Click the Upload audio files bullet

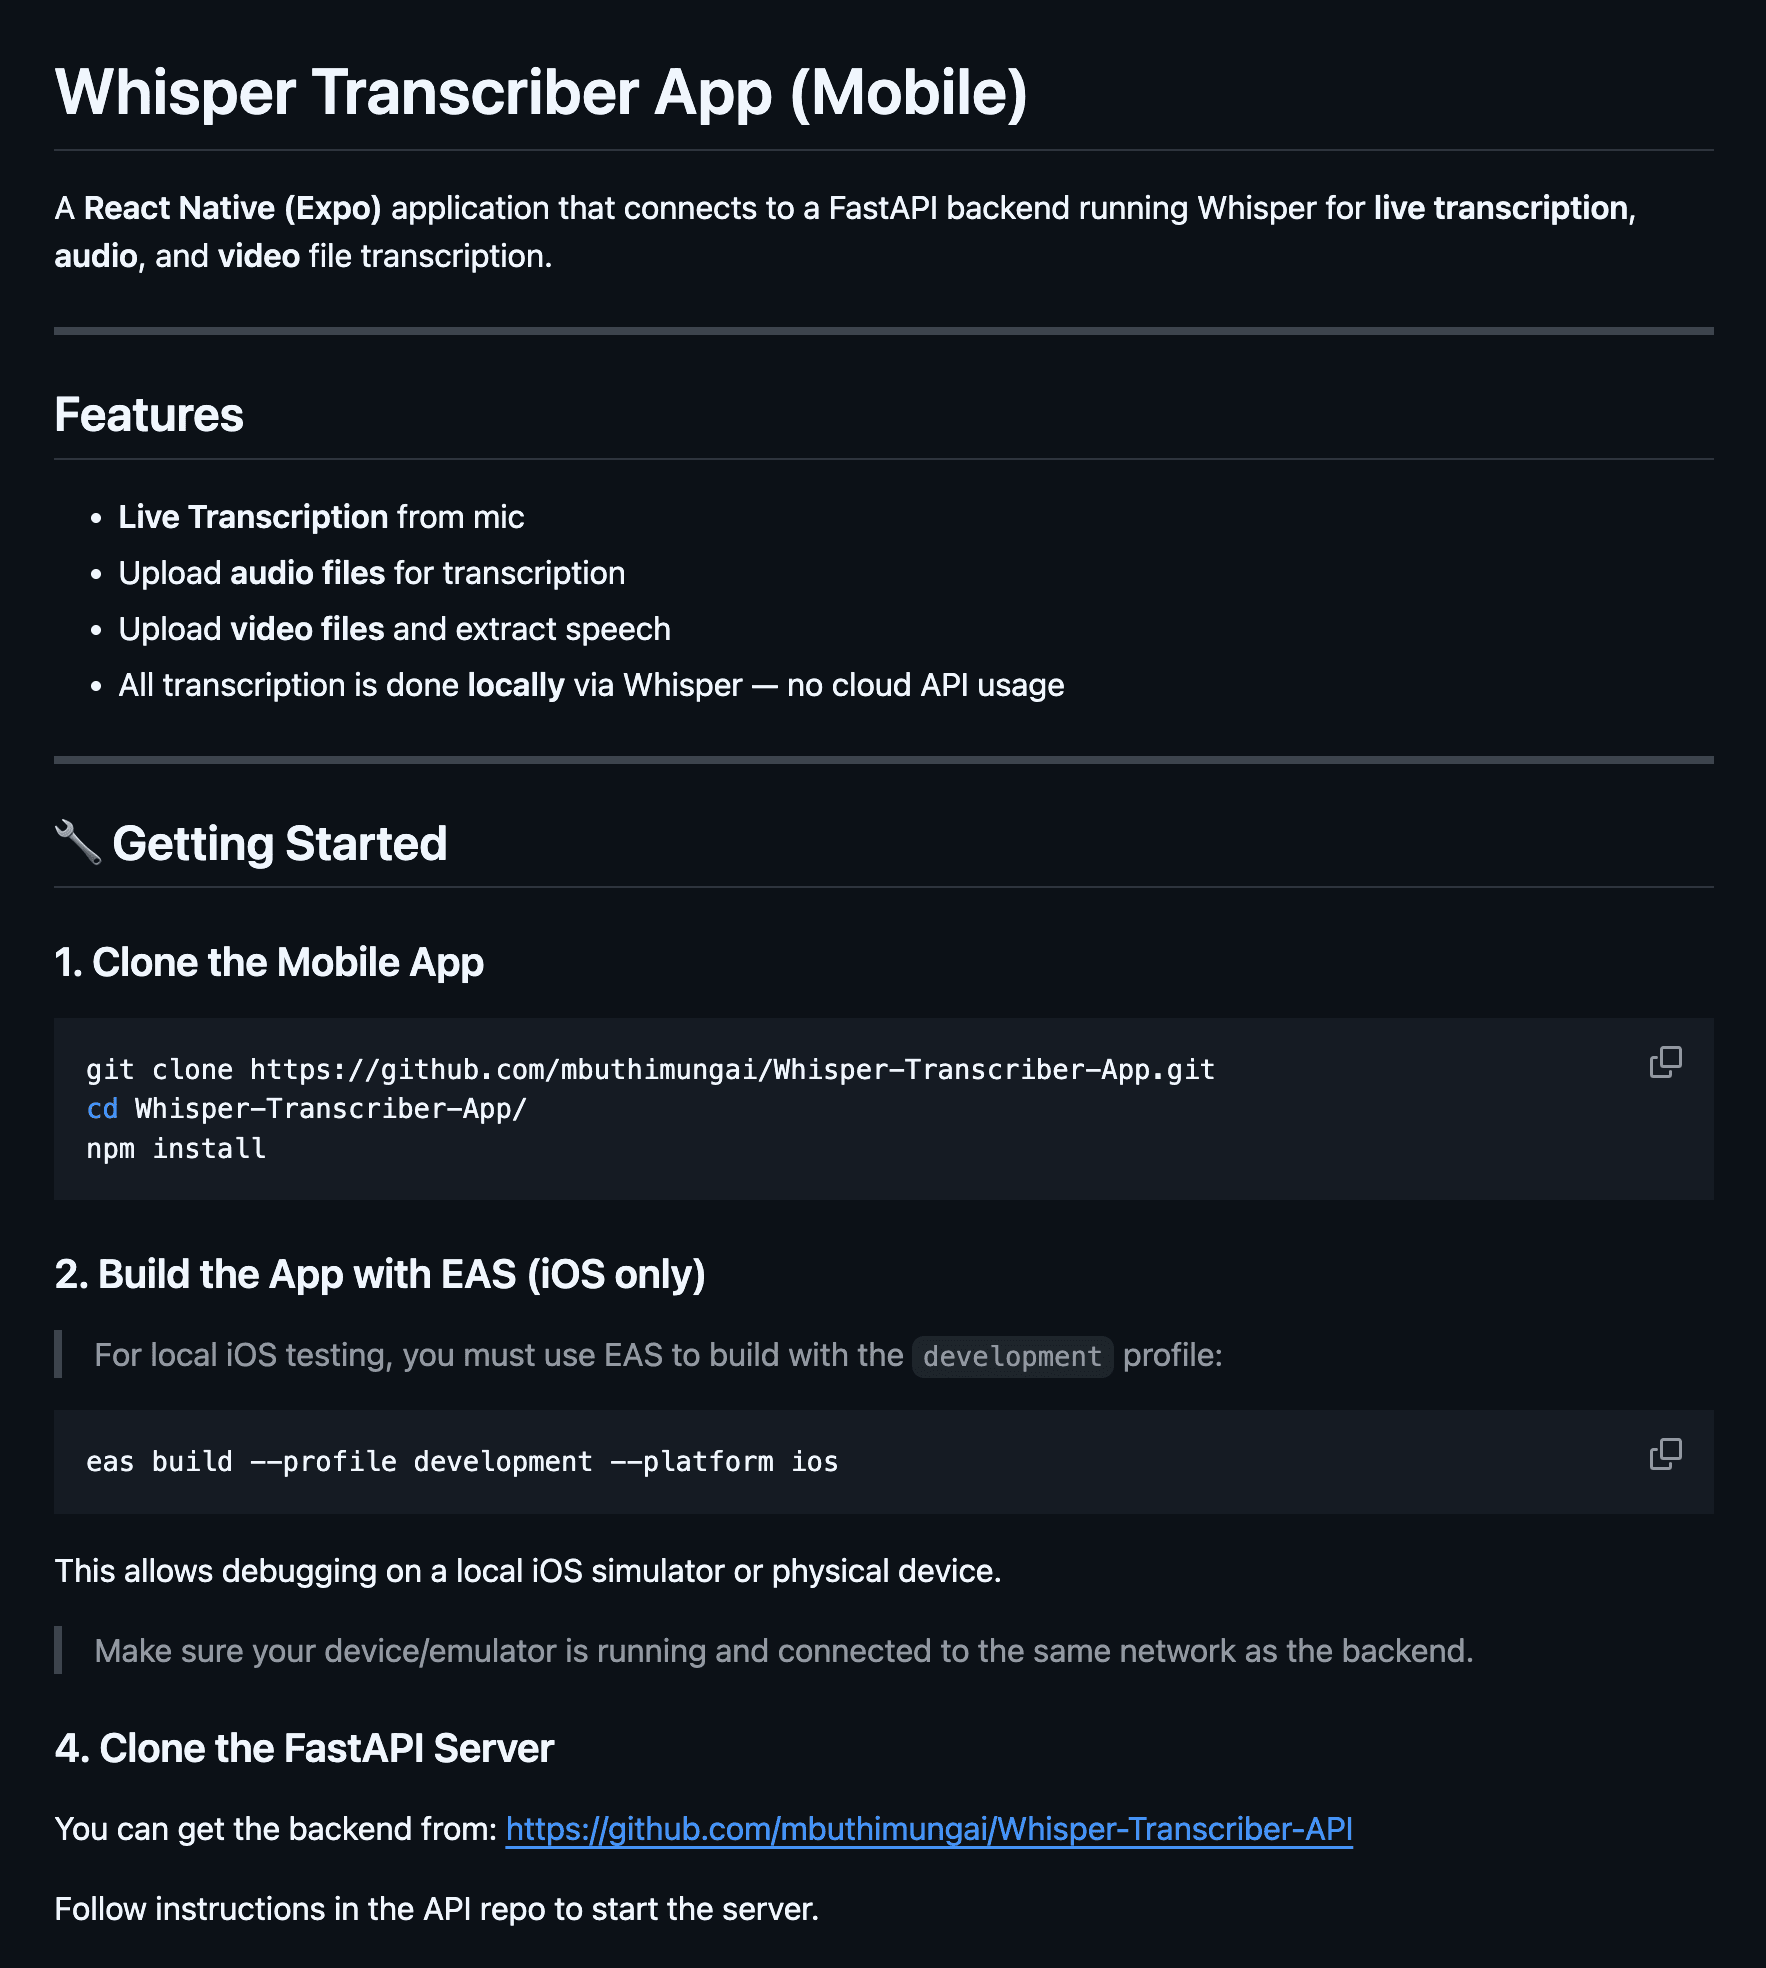point(371,572)
